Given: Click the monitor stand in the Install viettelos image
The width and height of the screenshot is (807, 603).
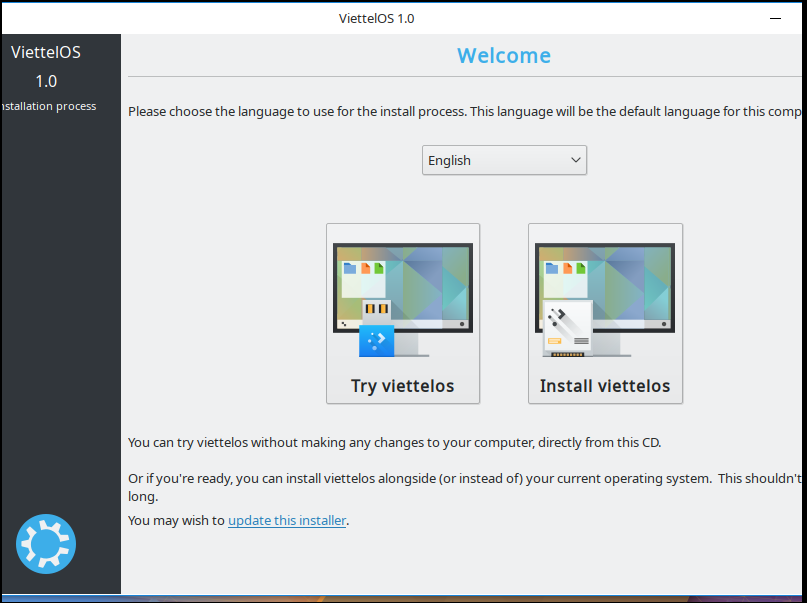Looking at the screenshot, I should point(611,344).
